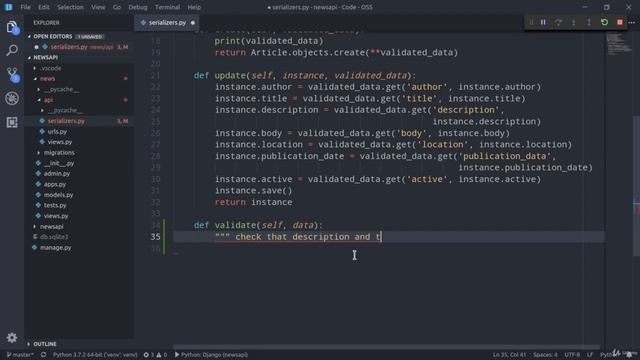
Task: Click the editor vertical scrollbar
Action: coord(636,185)
